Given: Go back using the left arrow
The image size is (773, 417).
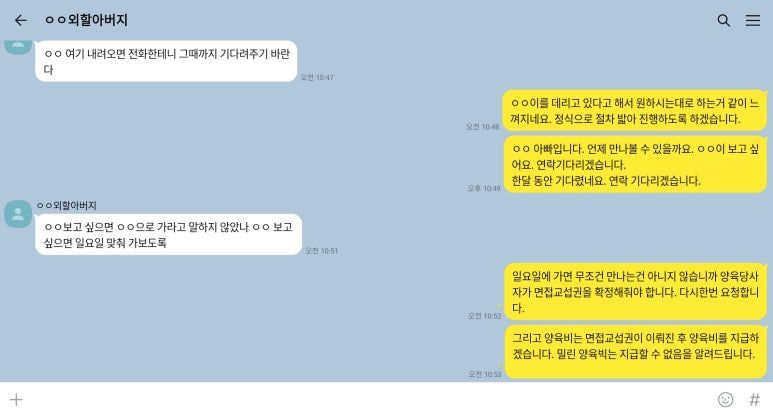Looking at the screenshot, I should click(20, 20).
